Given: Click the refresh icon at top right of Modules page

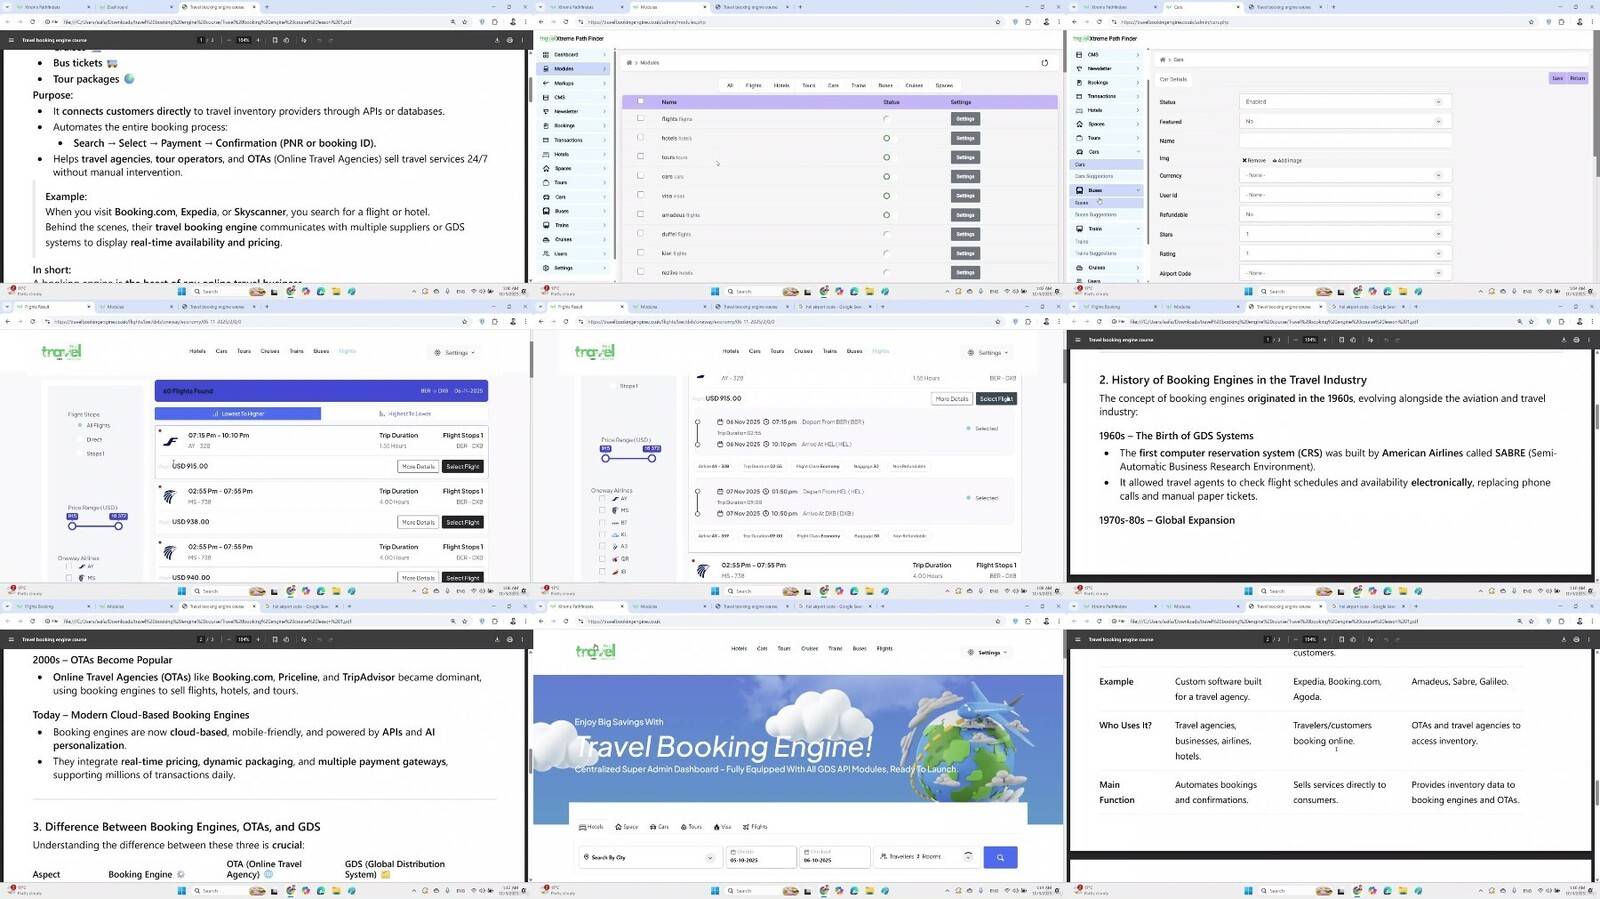Looking at the screenshot, I should [x=1044, y=63].
